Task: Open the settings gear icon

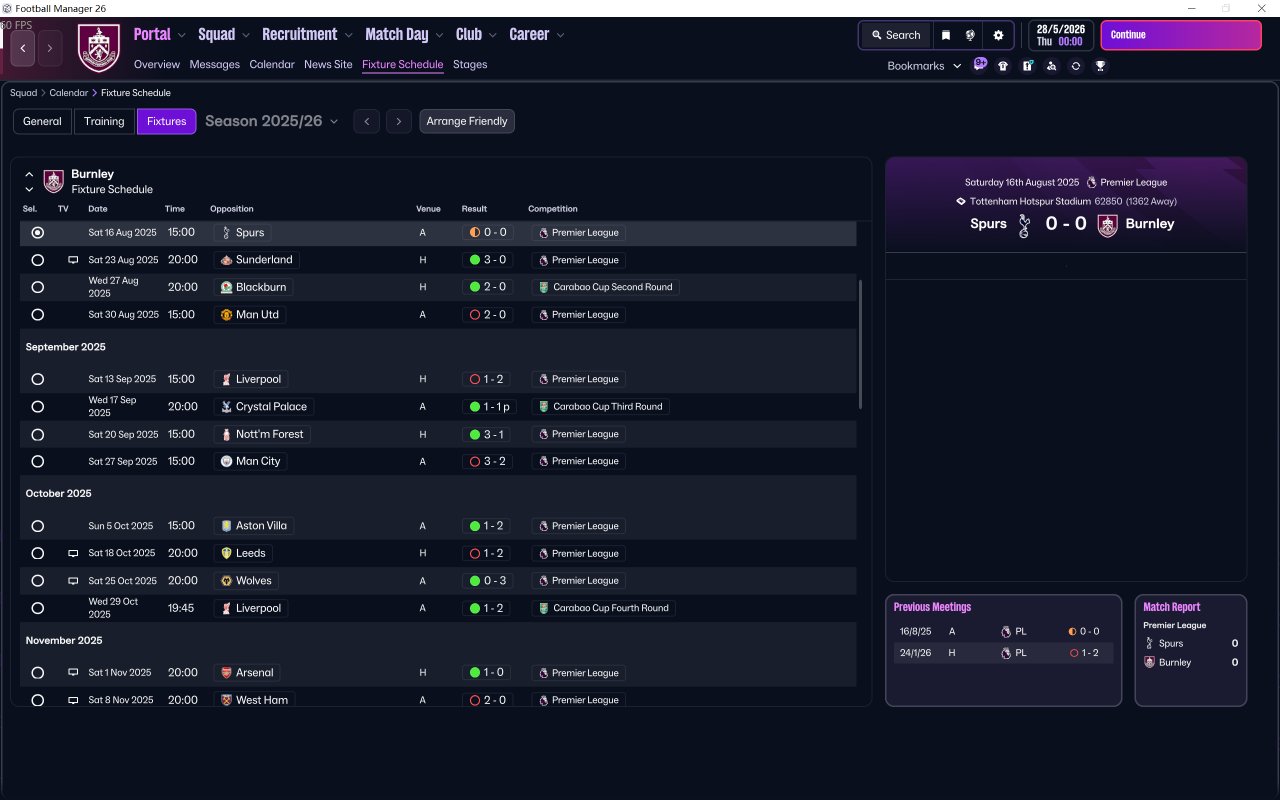Action: pyautogui.click(x=998, y=35)
